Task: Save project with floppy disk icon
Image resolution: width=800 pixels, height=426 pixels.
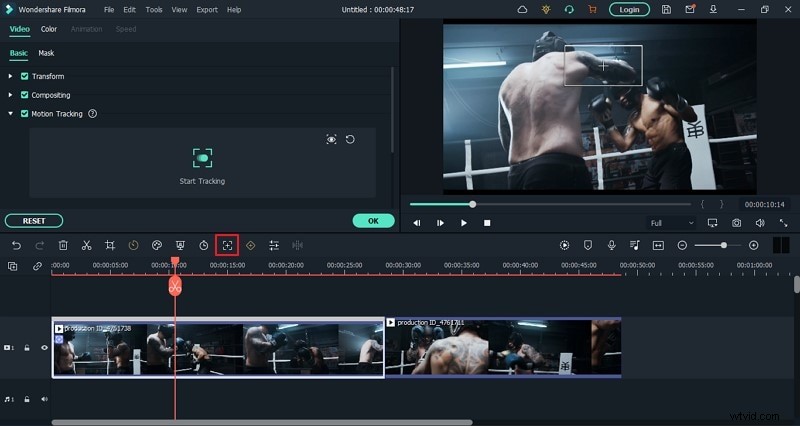Action: click(666, 9)
